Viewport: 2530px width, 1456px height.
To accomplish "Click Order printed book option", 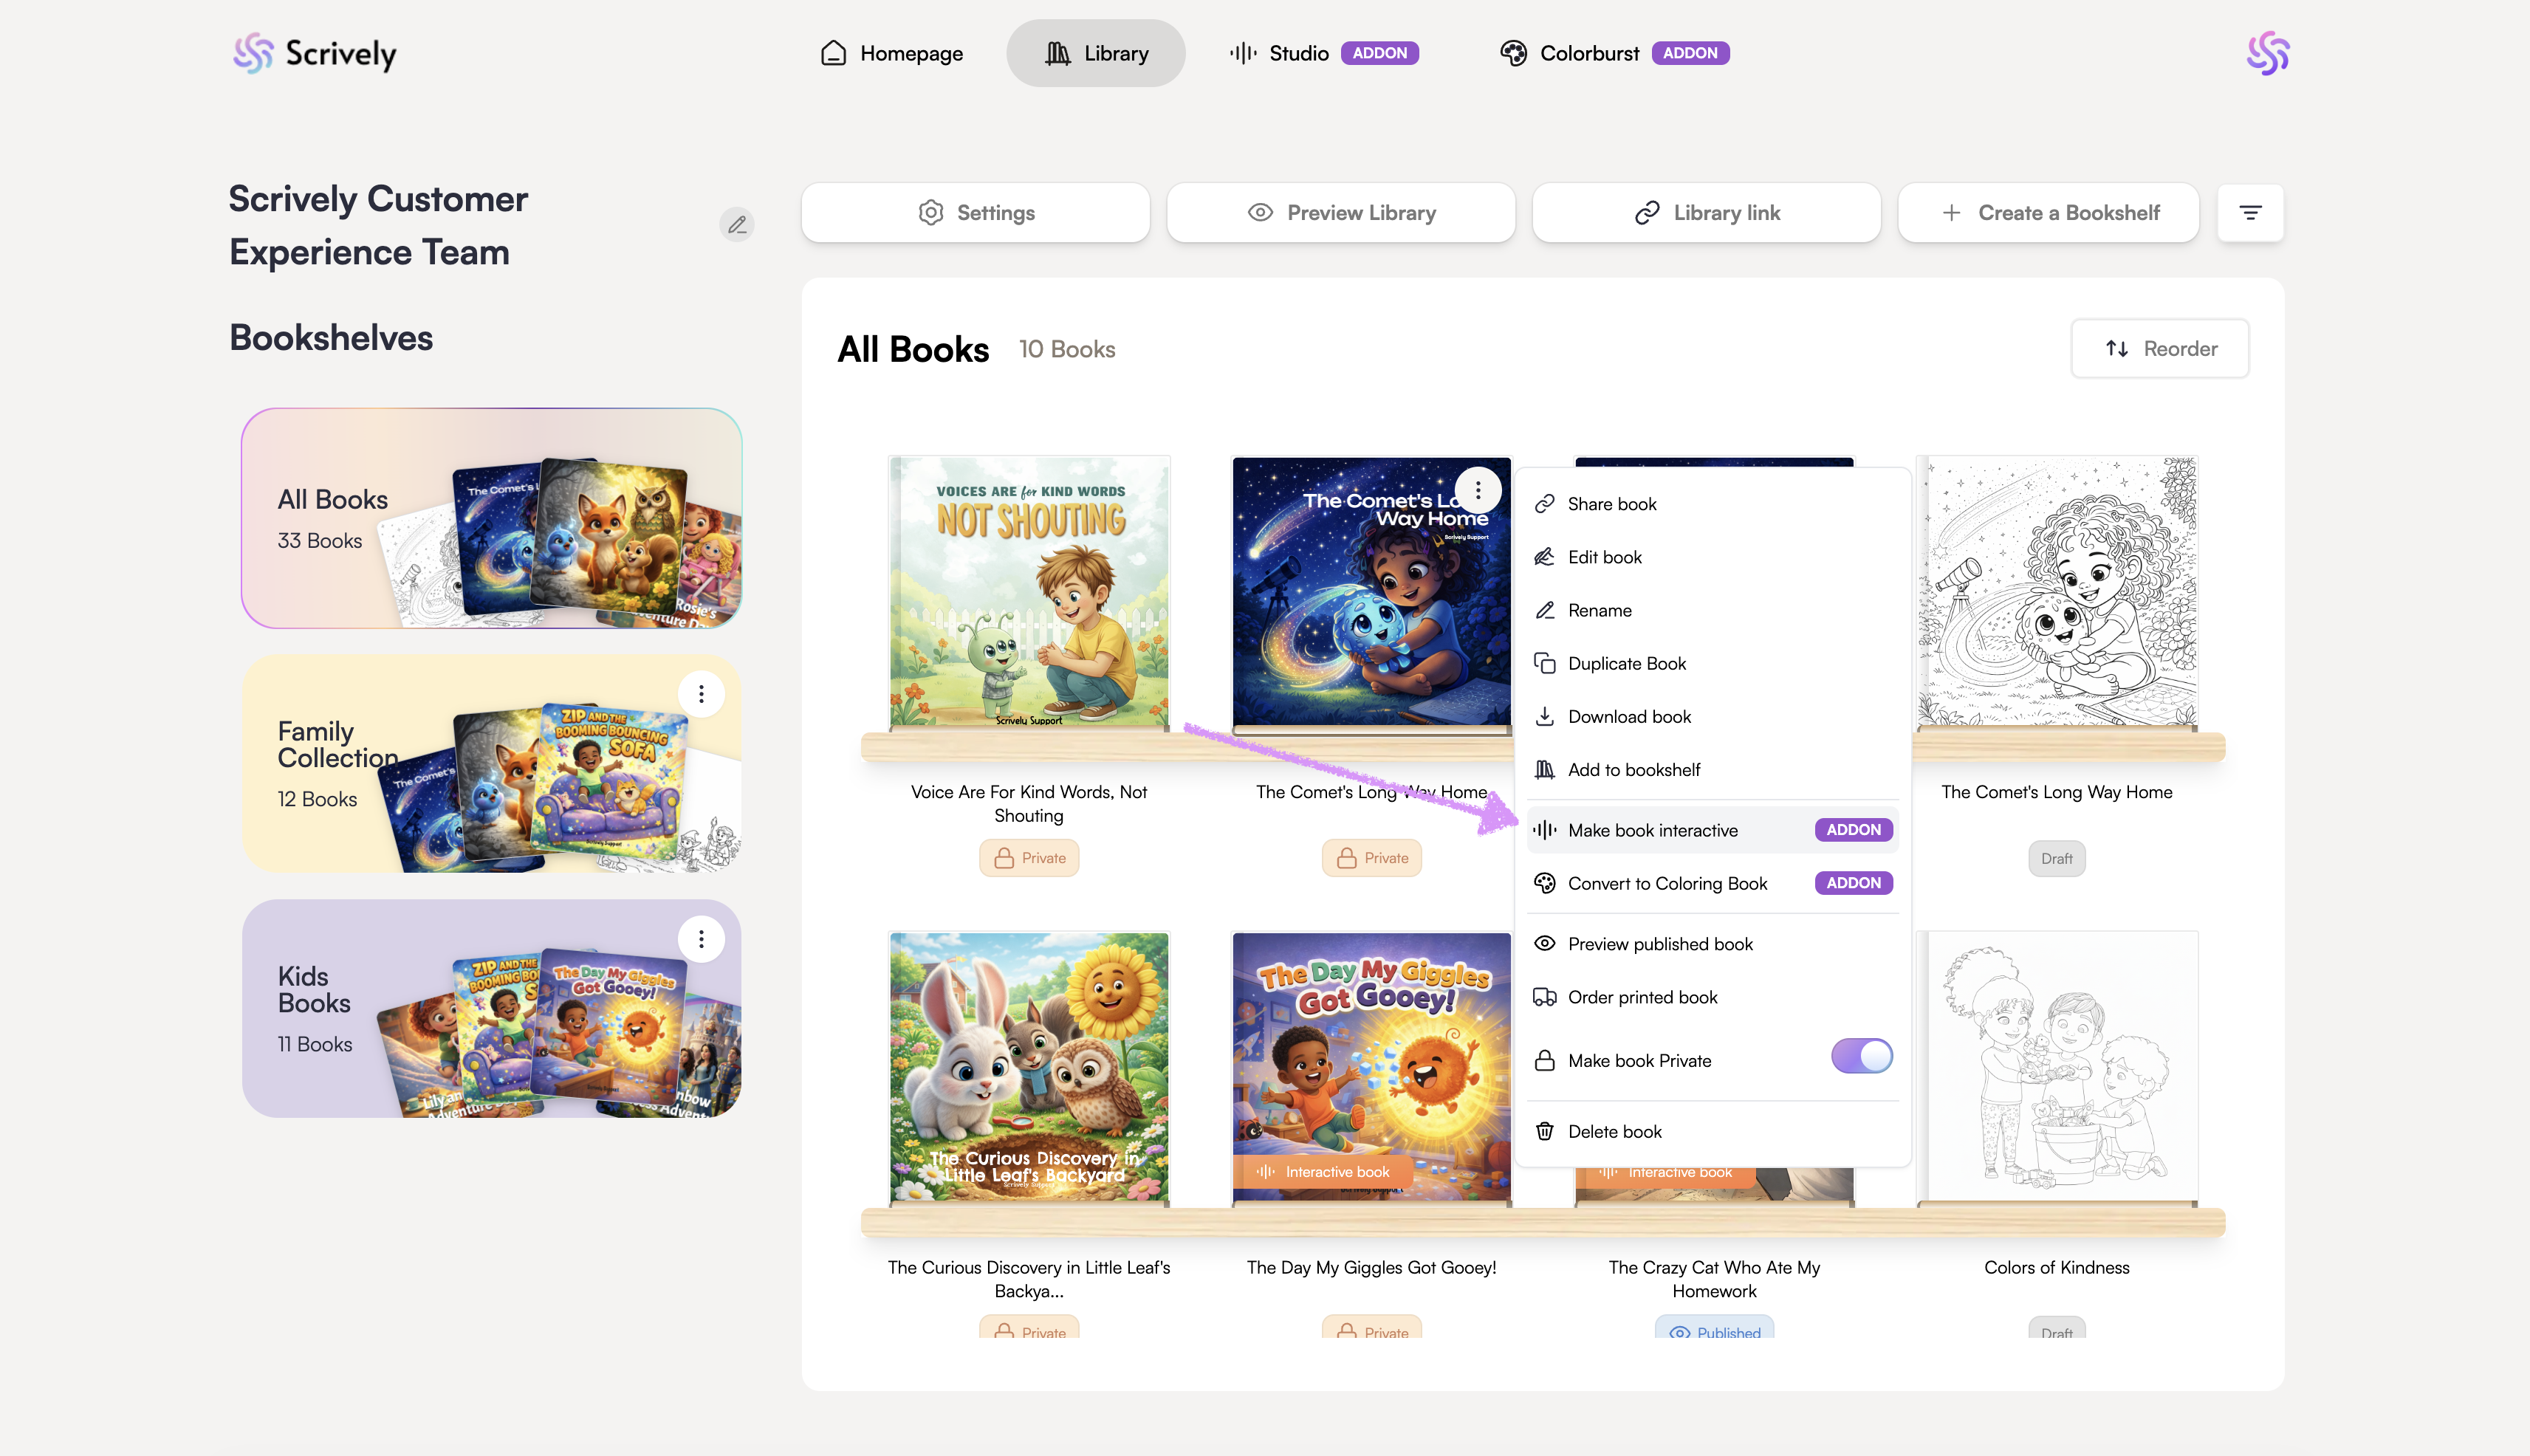I will coord(1641,997).
